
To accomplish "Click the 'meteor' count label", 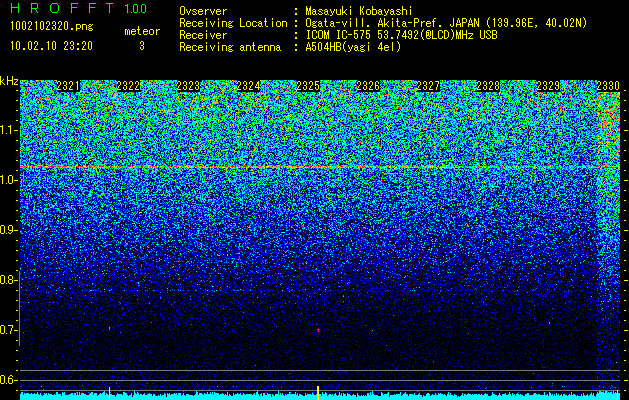I will coord(142,31).
